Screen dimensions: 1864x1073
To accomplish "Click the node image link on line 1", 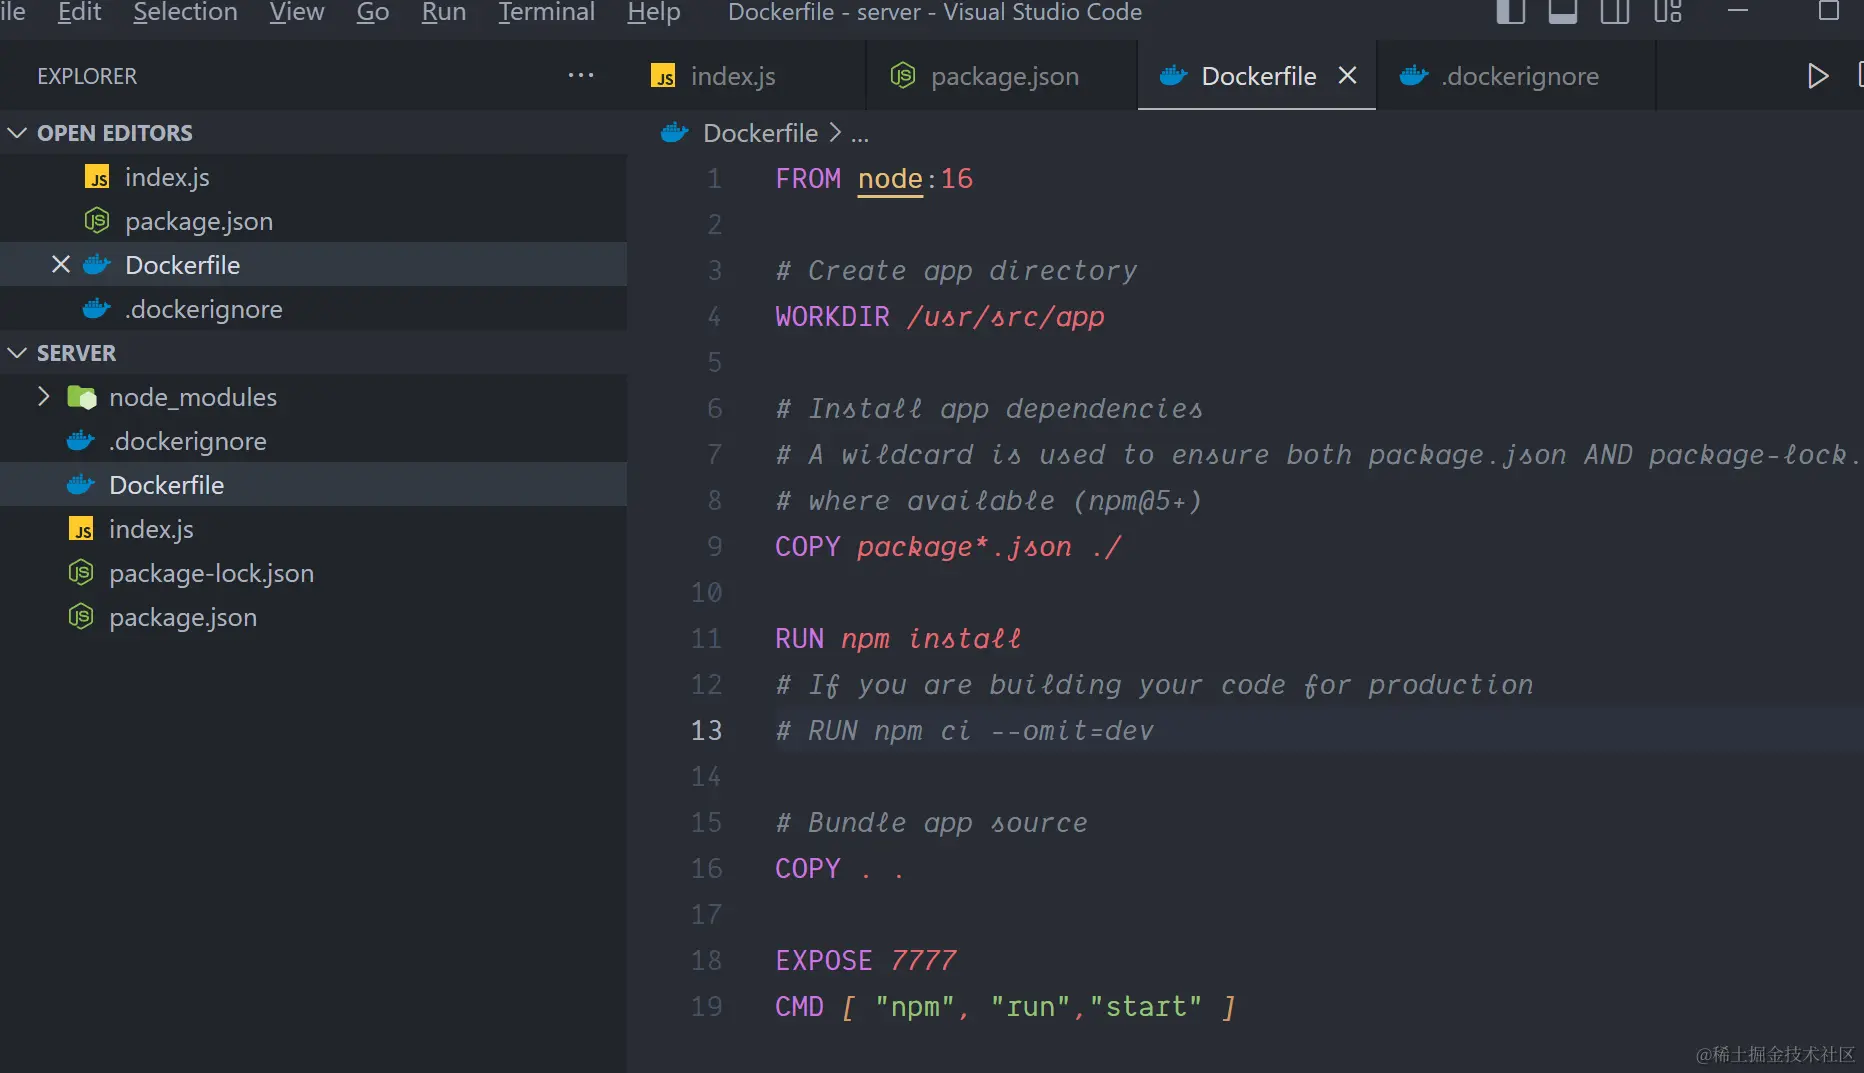I will pos(890,179).
